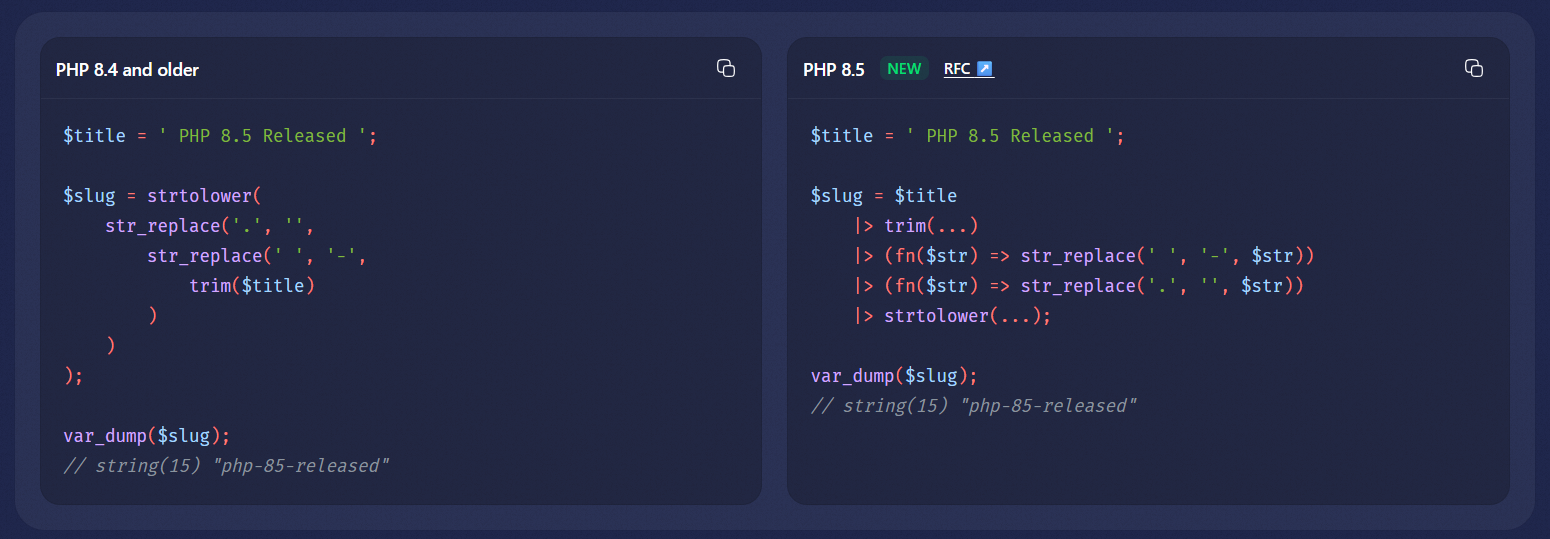Copy the PHP 8.5 code snippet
Viewport: 1550px width, 539px height.
1473,68
